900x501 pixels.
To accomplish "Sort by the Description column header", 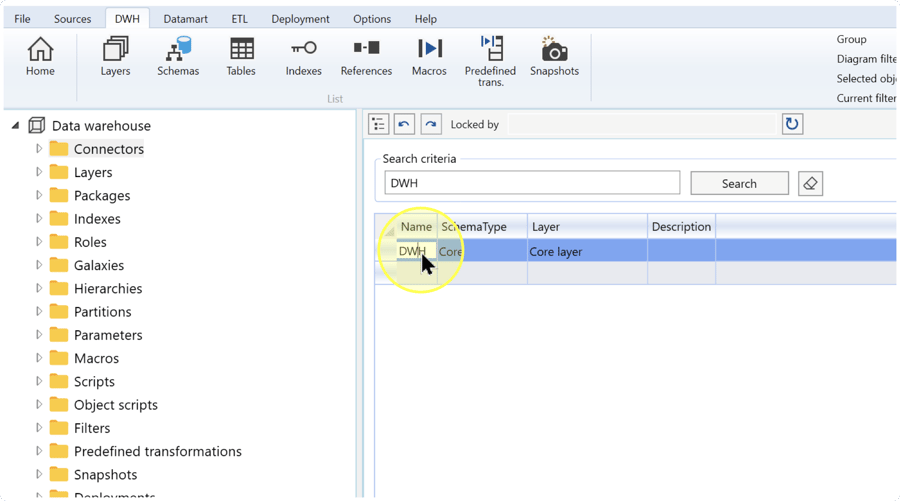I will click(681, 227).
